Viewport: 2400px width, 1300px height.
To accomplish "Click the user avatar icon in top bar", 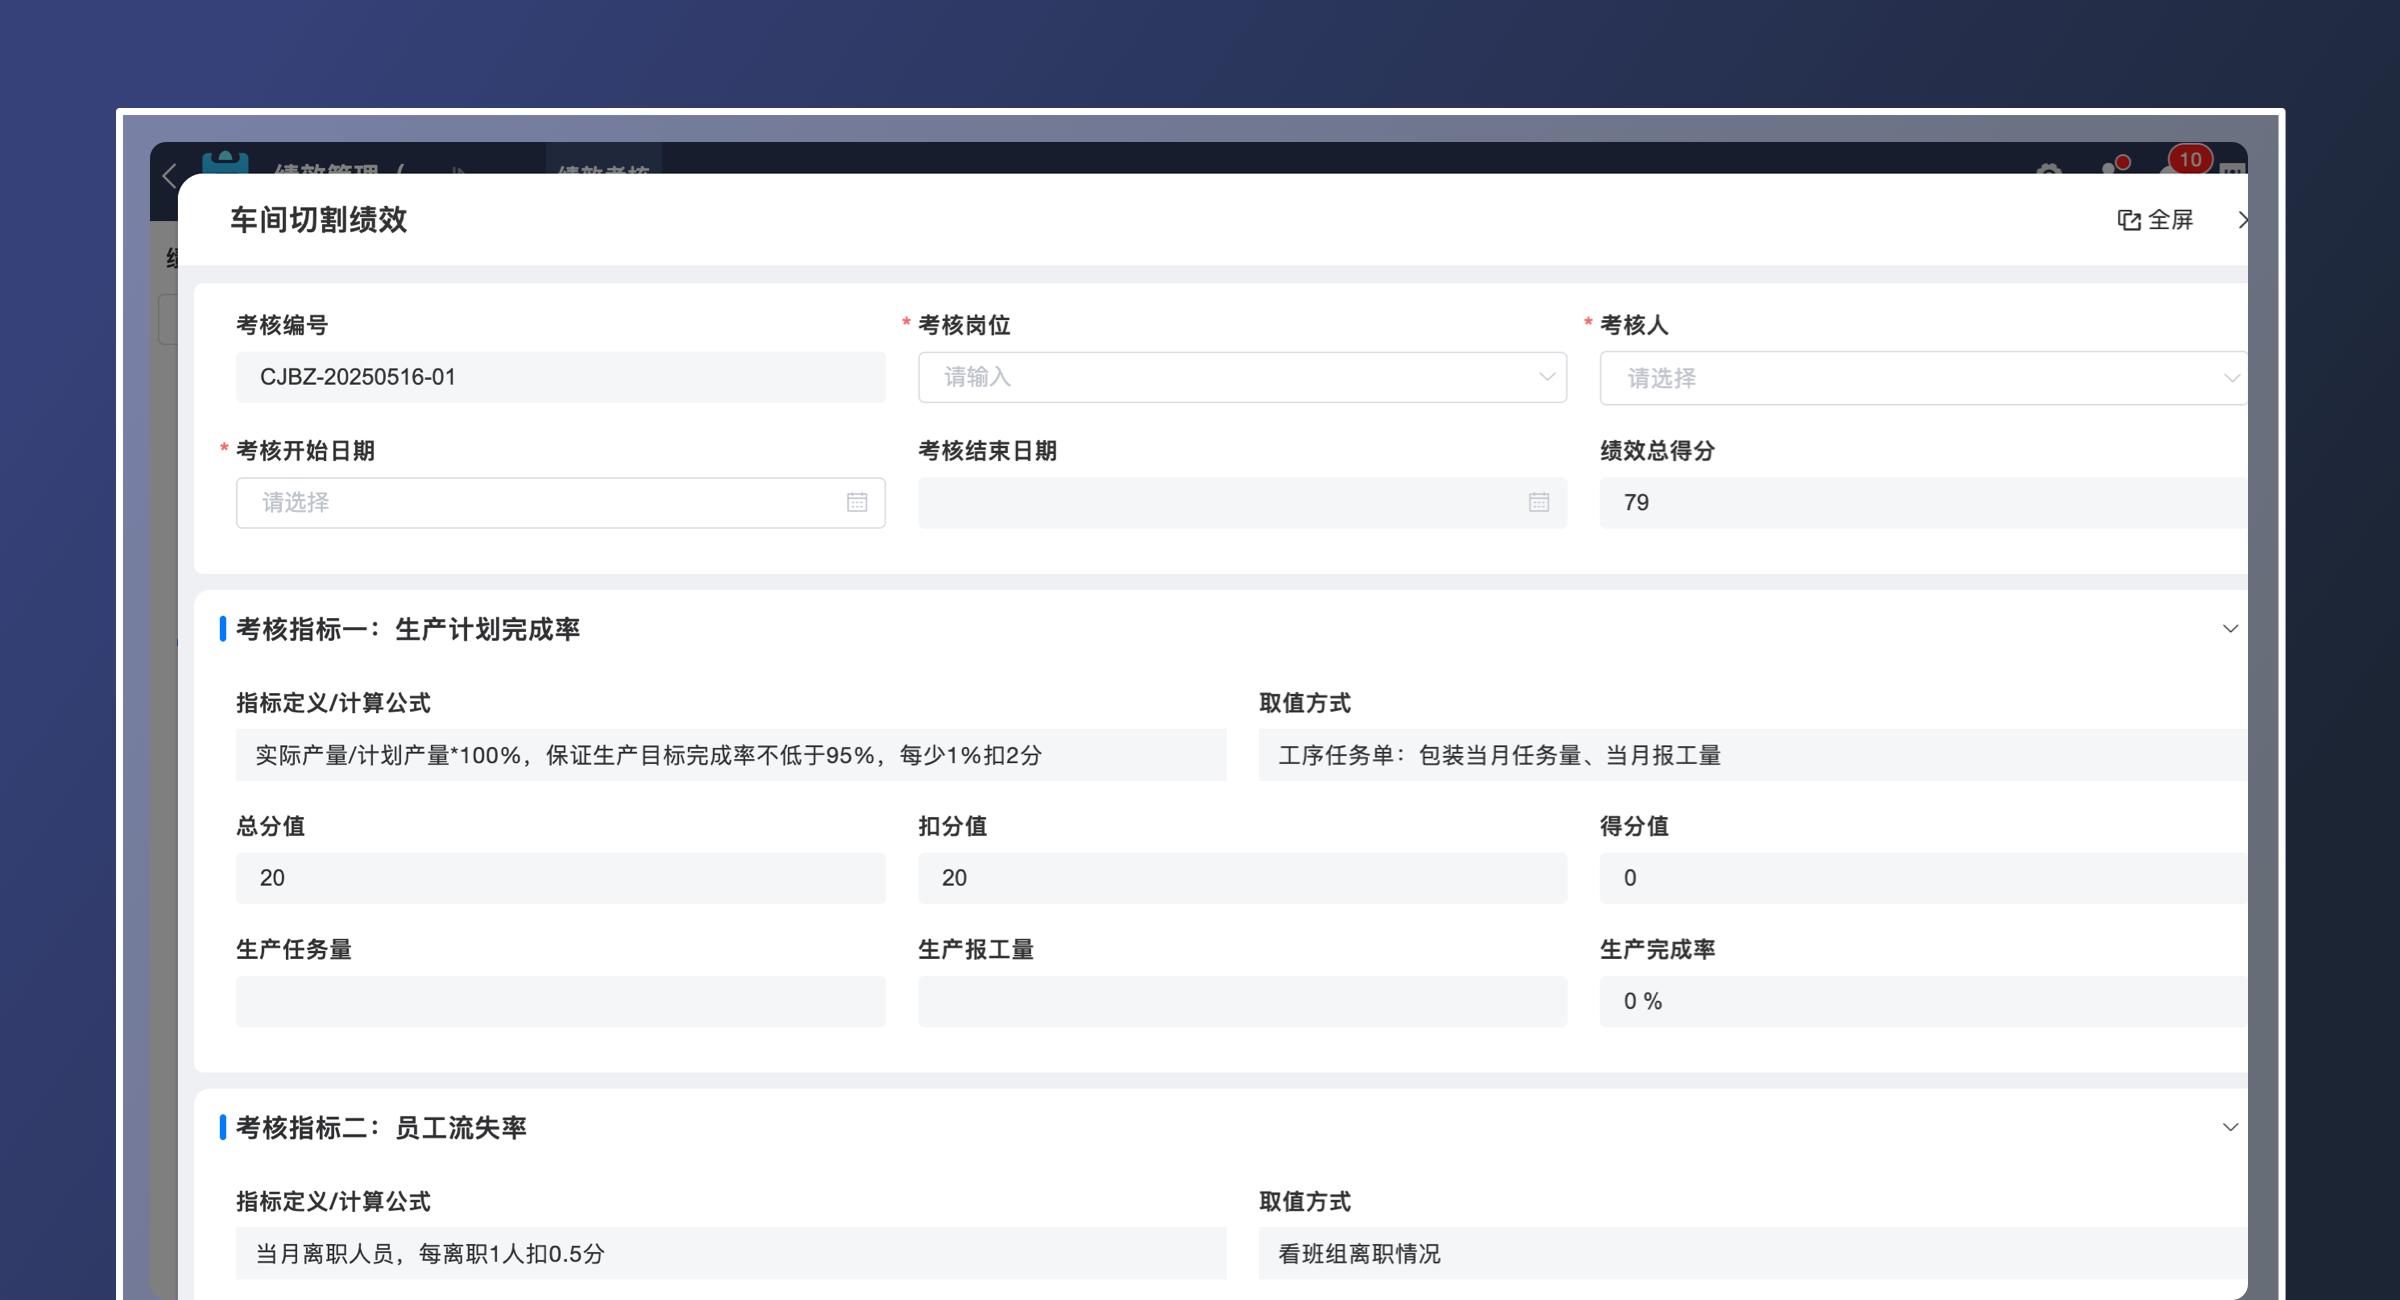I will (x=2108, y=173).
